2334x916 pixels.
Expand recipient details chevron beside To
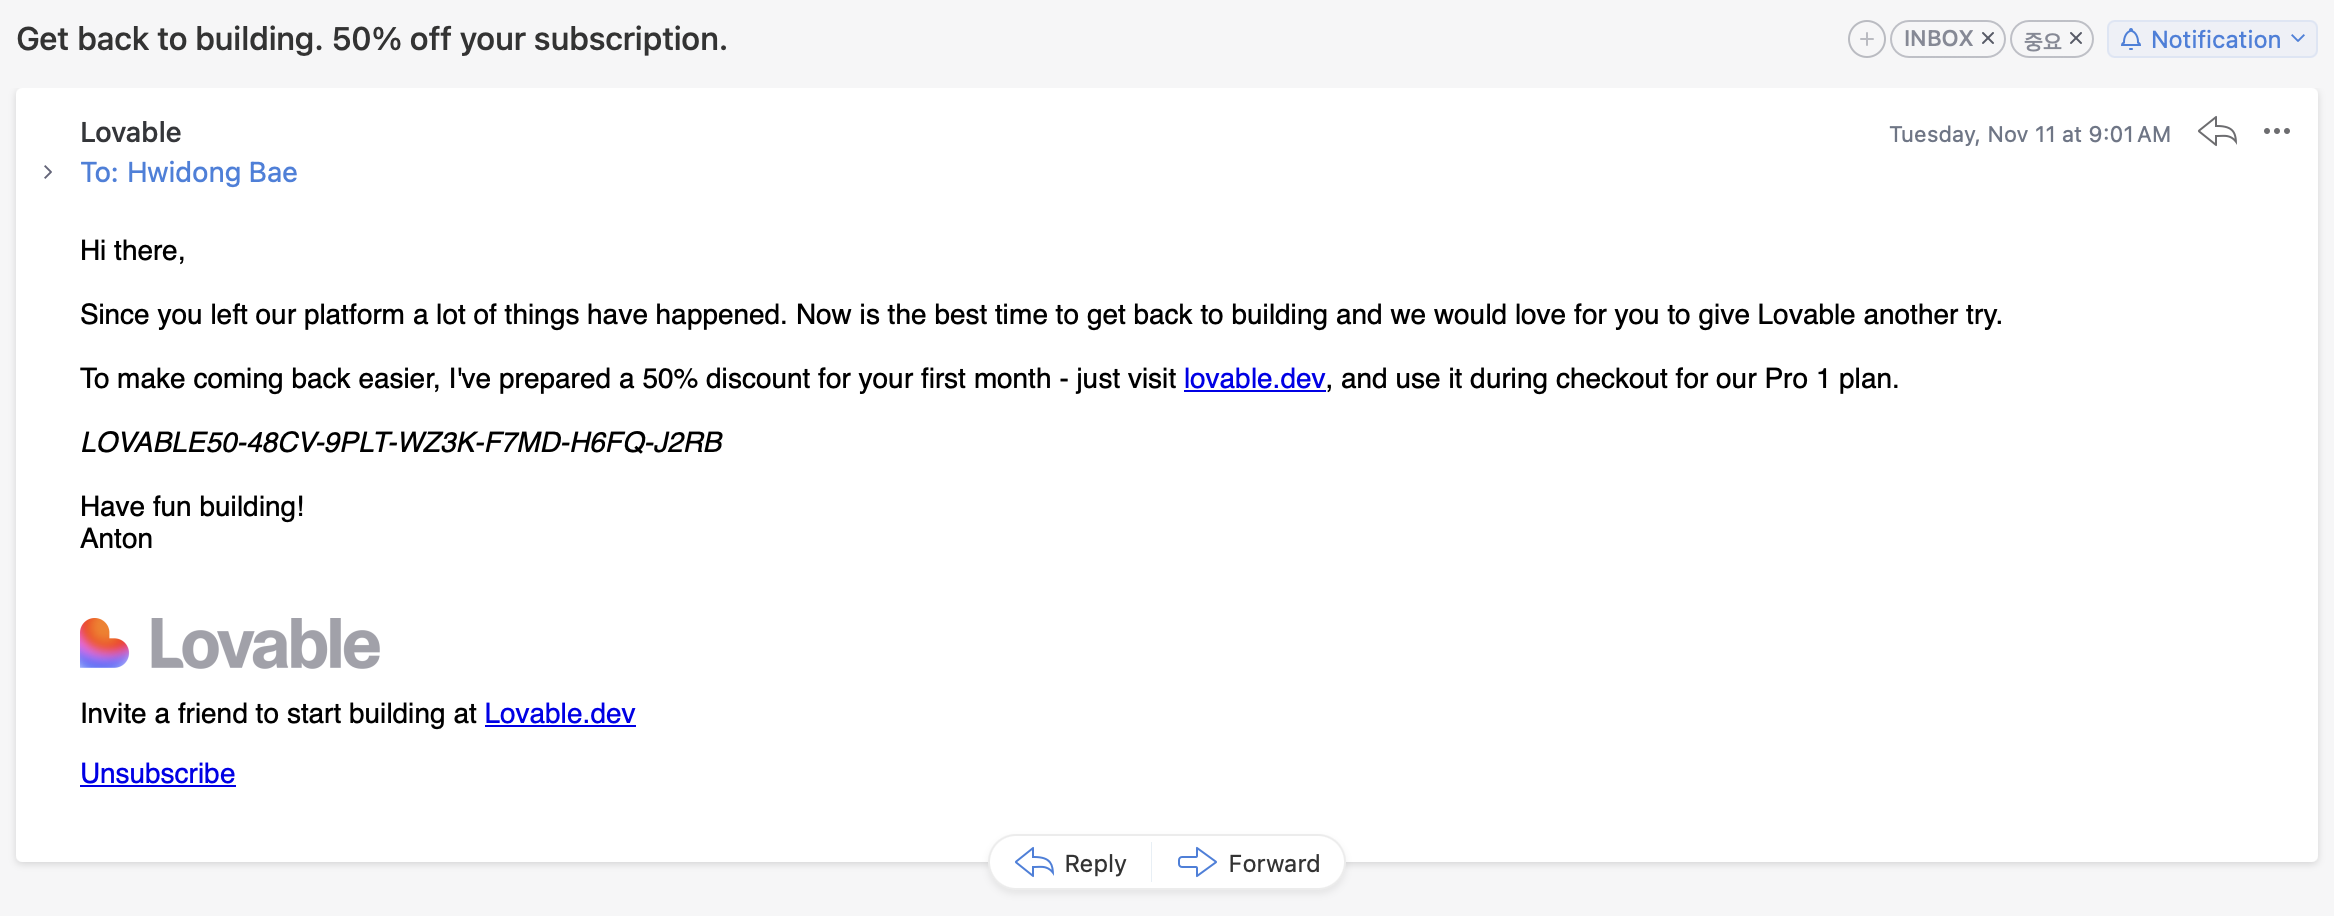[x=48, y=172]
